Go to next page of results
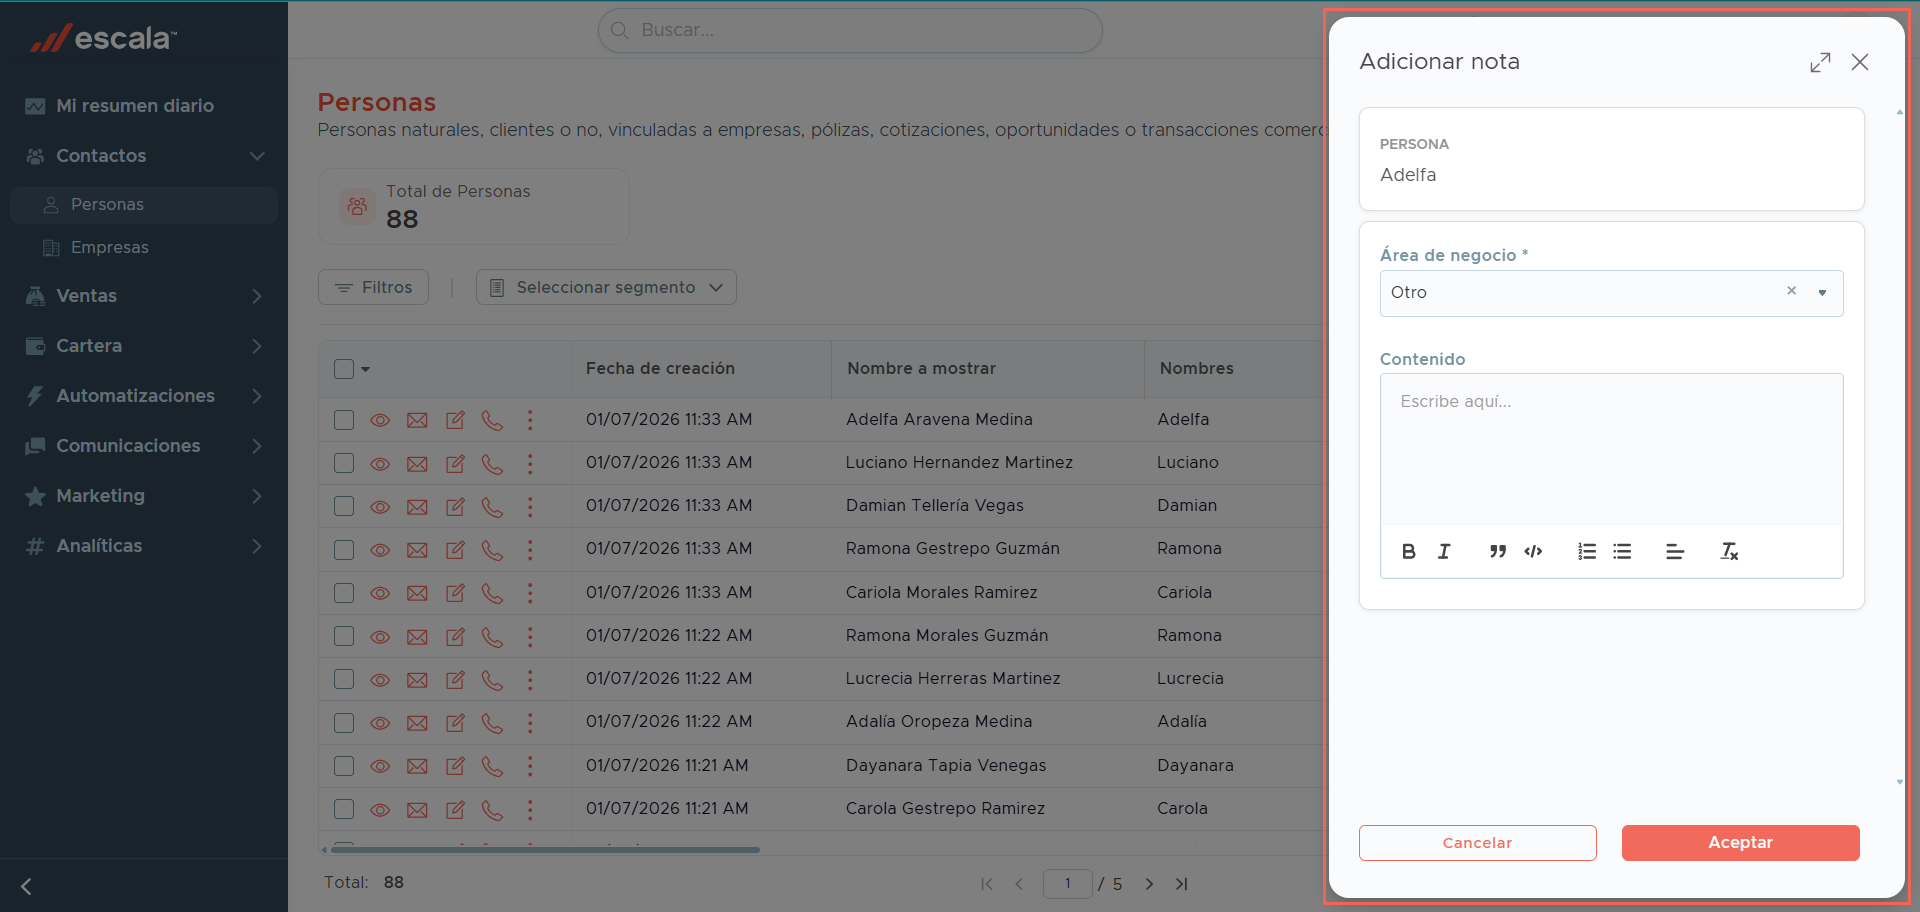 (1149, 884)
